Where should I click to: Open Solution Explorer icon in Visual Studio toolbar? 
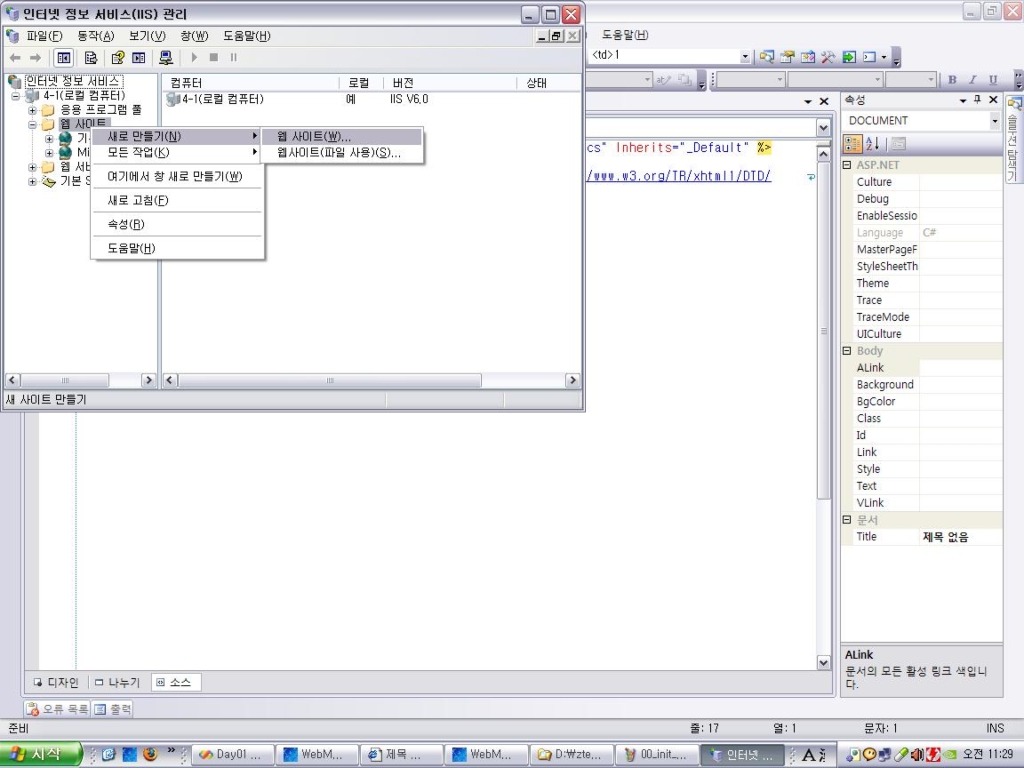[767, 57]
